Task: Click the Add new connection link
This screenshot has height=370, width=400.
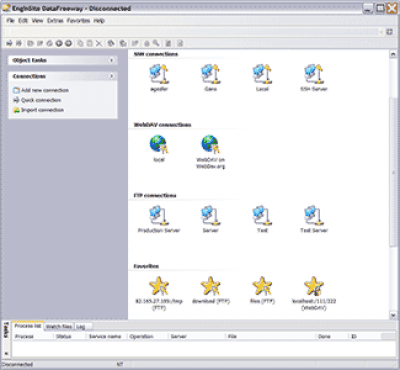Action: pyautogui.click(x=45, y=90)
